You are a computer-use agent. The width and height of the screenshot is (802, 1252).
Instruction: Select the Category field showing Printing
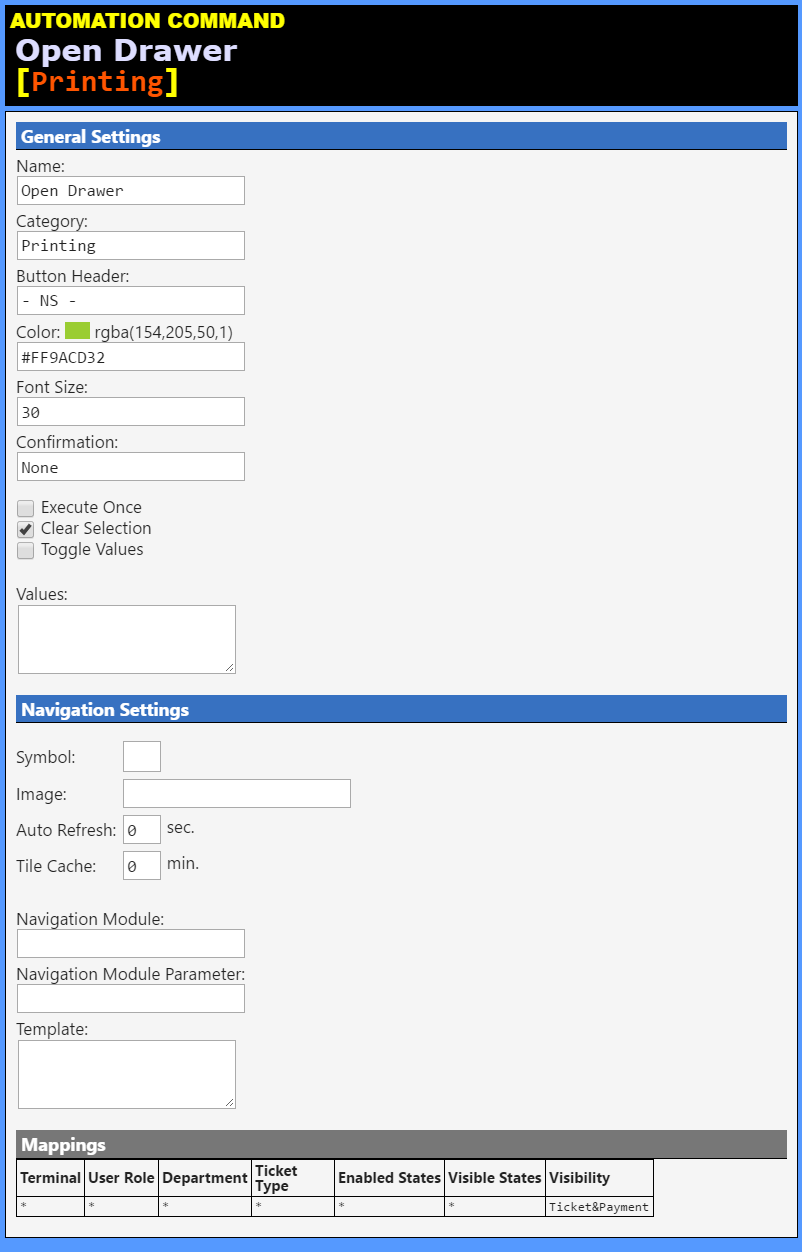click(130, 245)
